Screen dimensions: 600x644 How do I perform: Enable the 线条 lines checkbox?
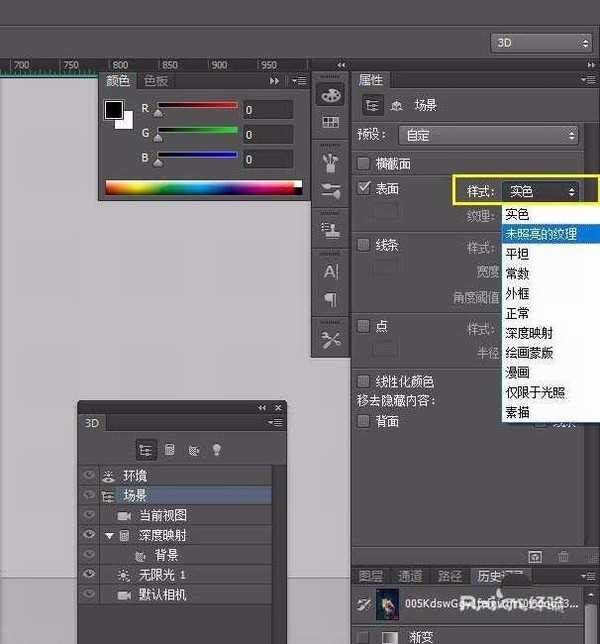[x=364, y=244]
